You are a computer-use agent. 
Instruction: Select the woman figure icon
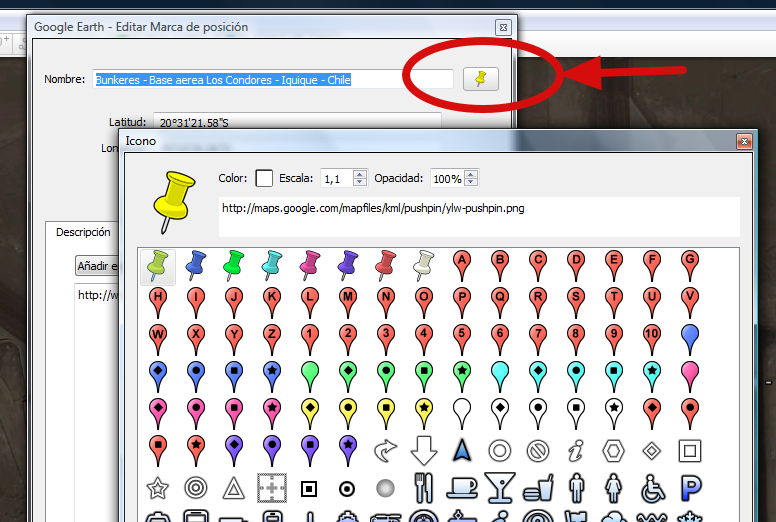(x=614, y=488)
